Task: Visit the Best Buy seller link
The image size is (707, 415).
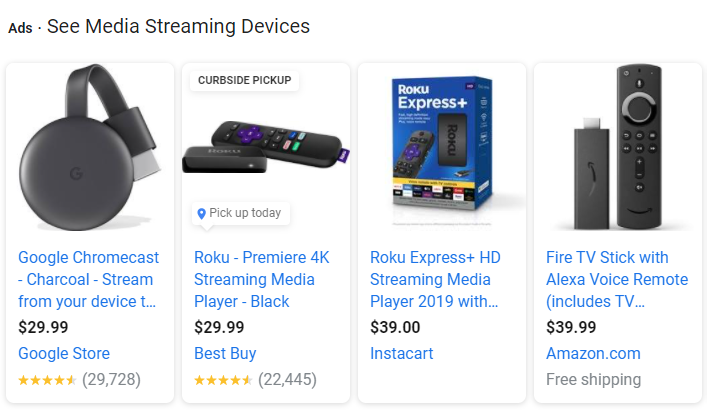Action: tap(225, 353)
